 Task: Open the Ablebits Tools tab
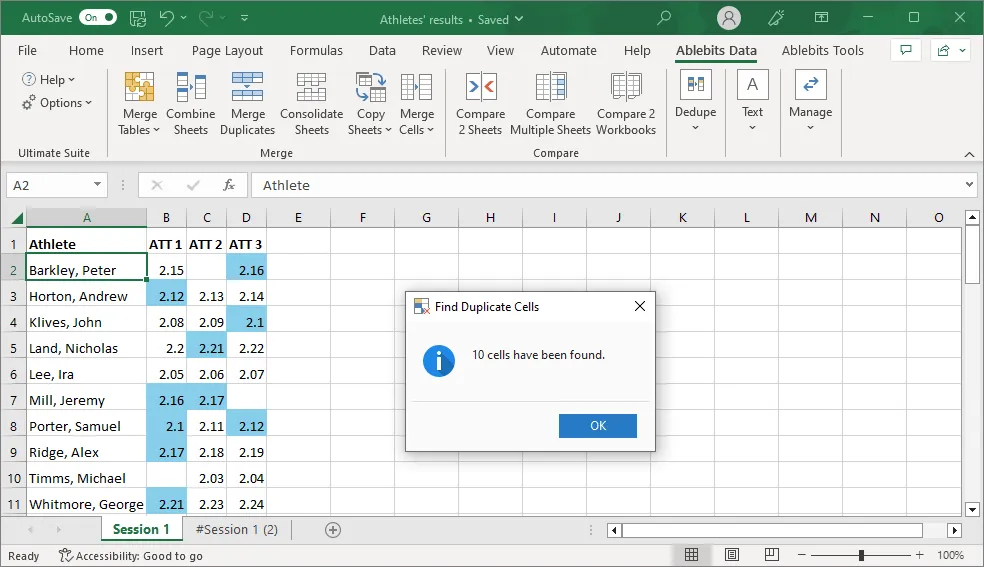coord(822,51)
